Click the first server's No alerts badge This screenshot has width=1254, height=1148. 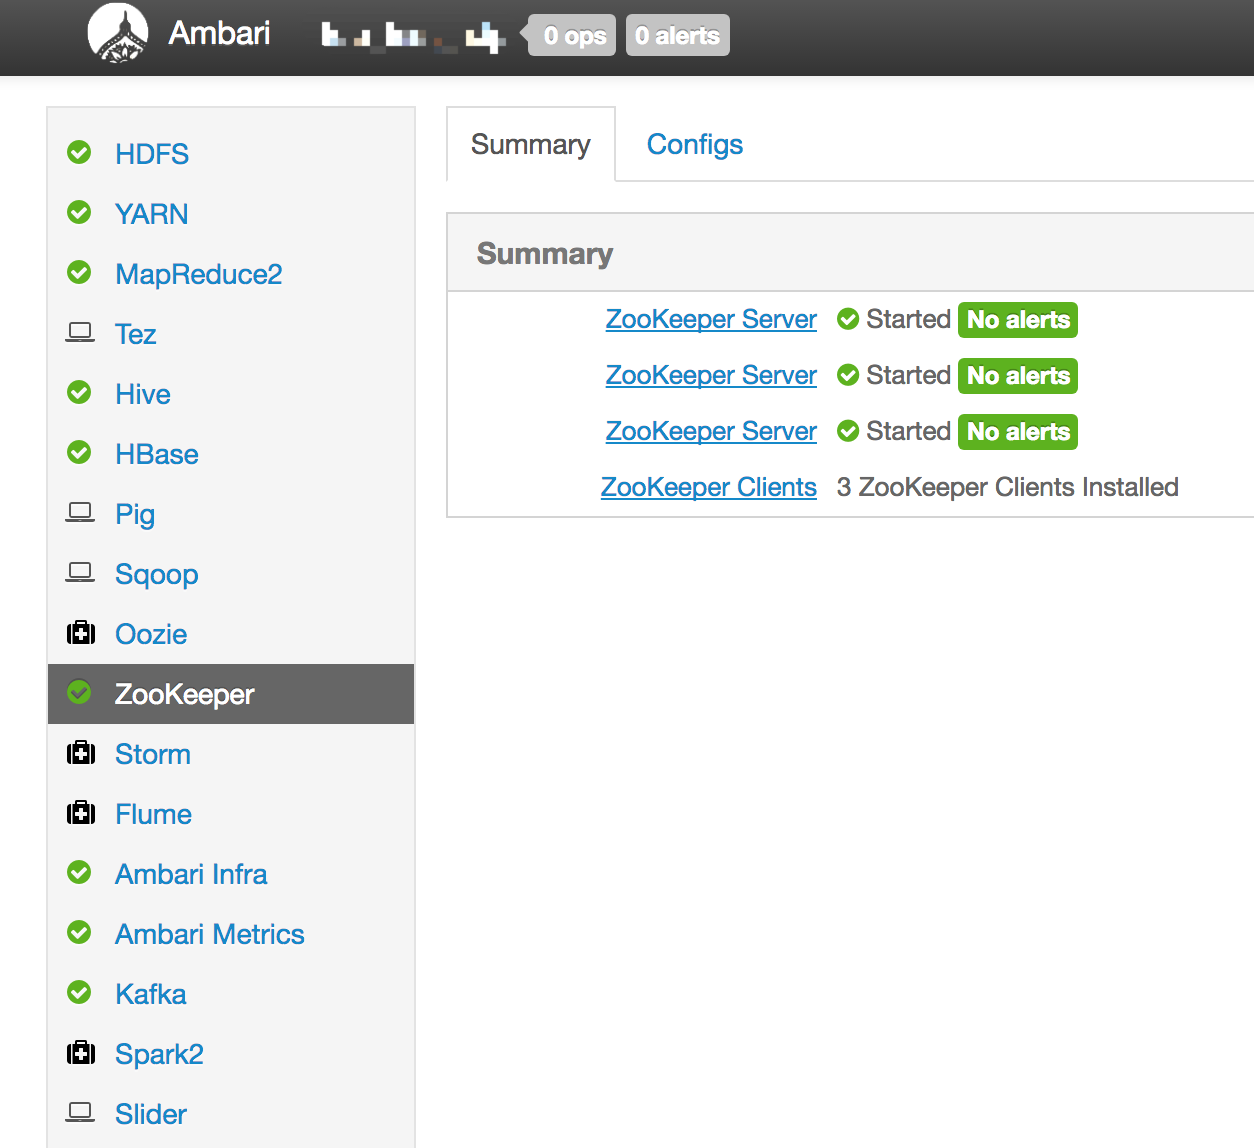click(1018, 320)
